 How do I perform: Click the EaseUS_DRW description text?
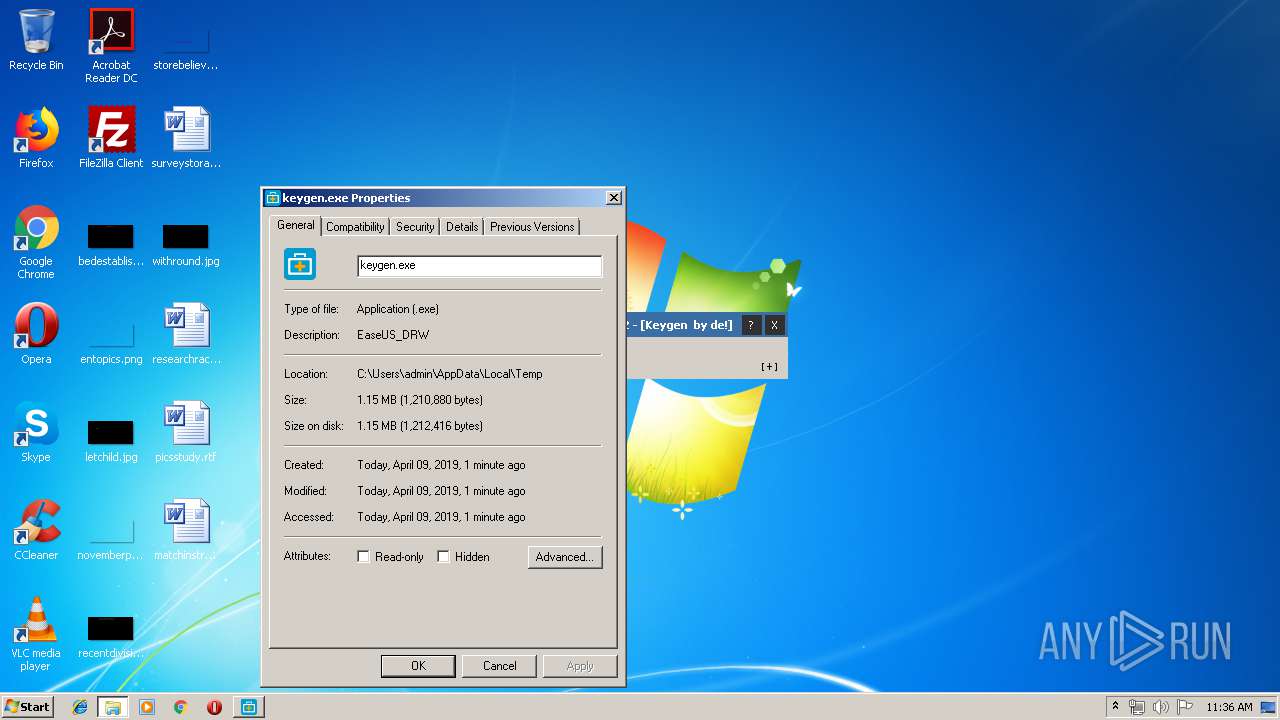(x=393, y=335)
